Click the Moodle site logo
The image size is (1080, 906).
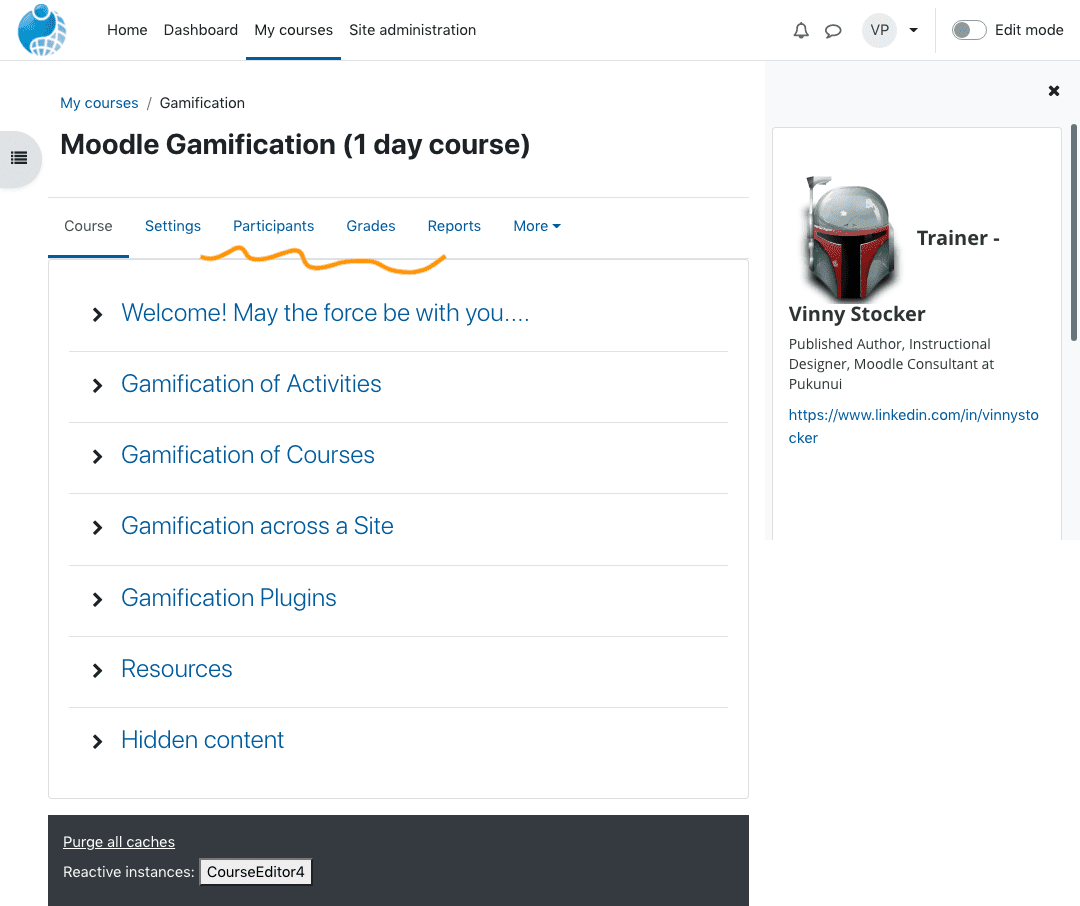point(41,30)
